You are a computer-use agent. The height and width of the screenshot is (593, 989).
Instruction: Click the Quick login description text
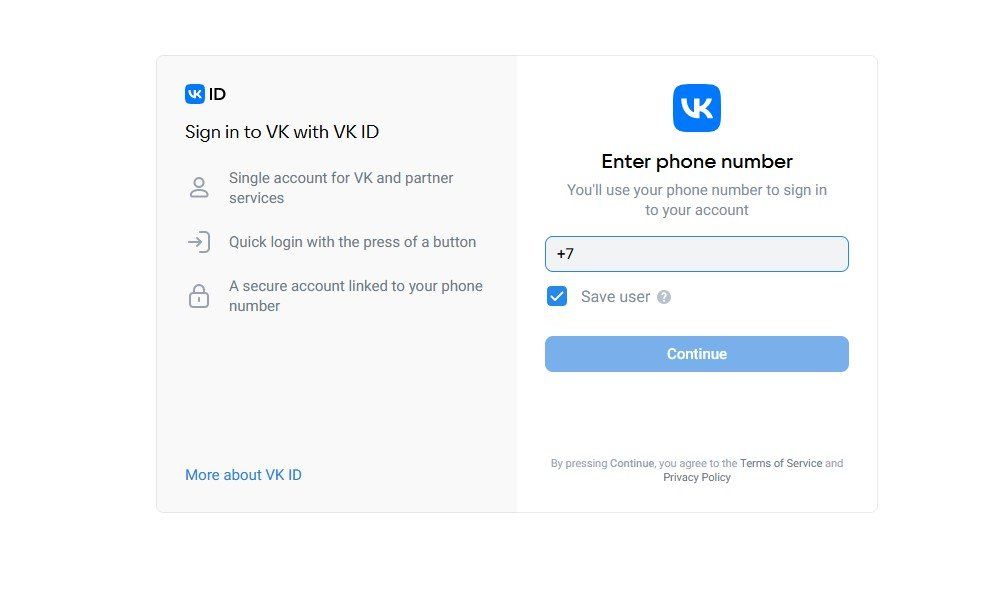click(x=353, y=242)
